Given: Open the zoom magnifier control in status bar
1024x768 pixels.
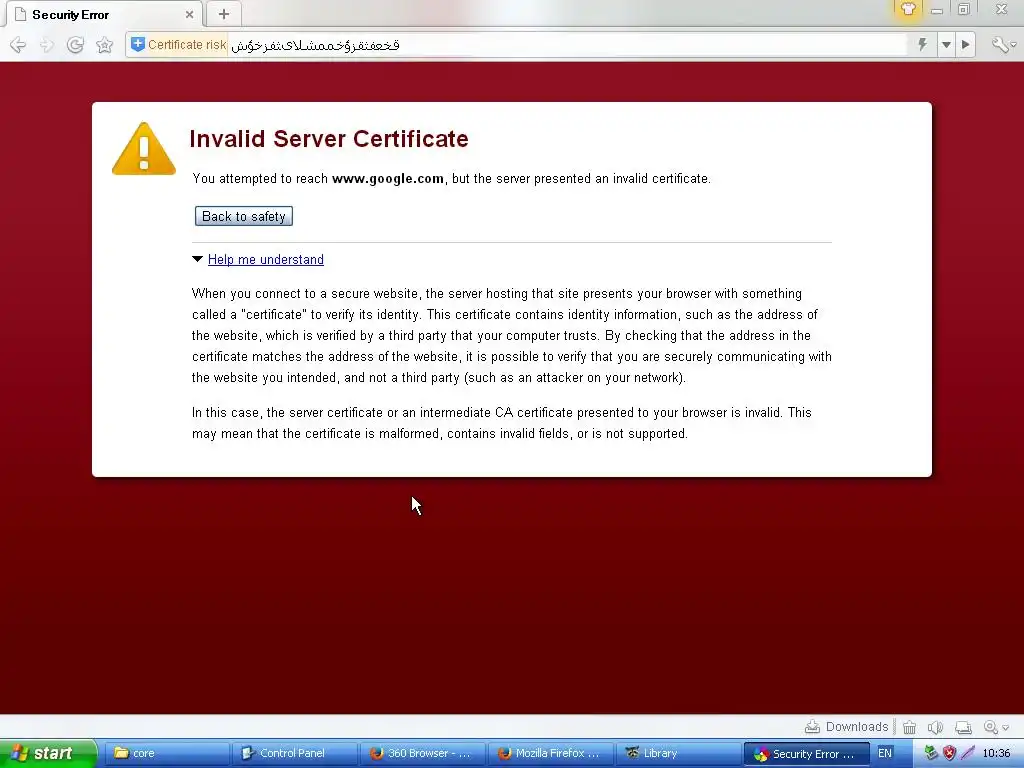Looking at the screenshot, I should (x=996, y=727).
